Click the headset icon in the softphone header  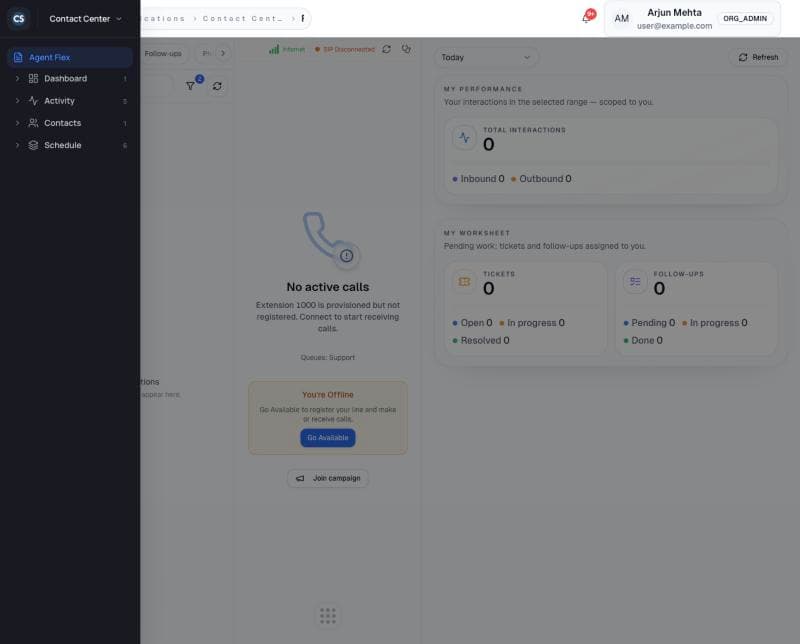click(406, 49)
